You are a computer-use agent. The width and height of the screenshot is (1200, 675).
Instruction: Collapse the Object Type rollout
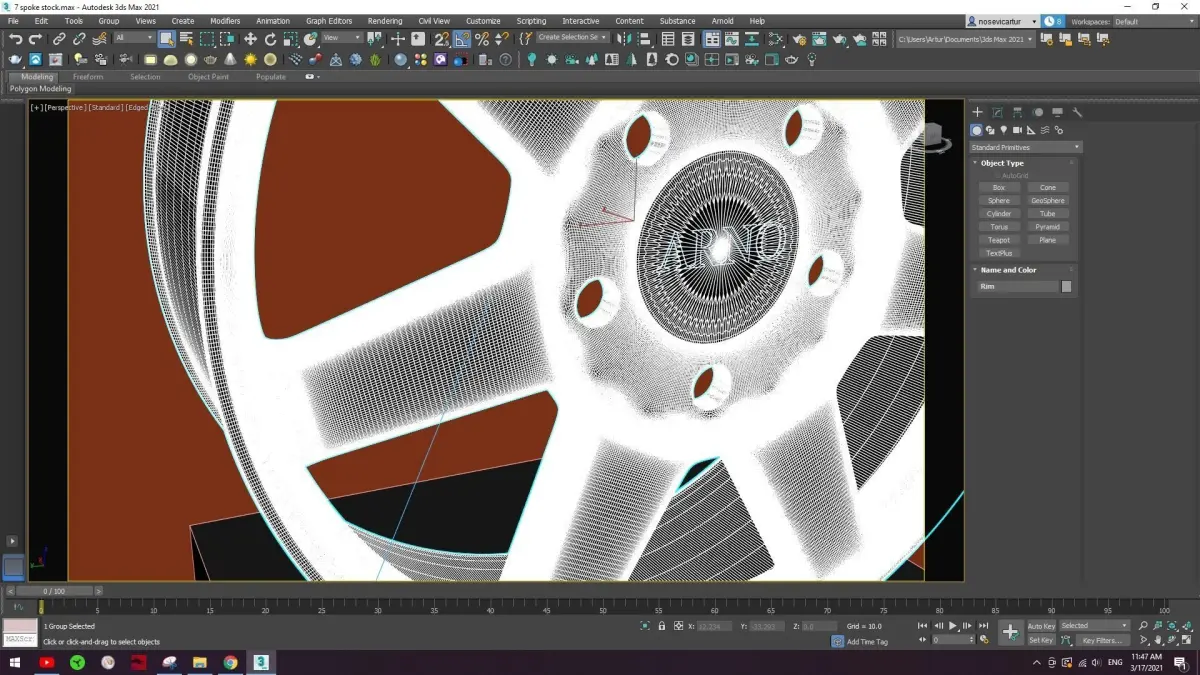[x=1002, y=163]
